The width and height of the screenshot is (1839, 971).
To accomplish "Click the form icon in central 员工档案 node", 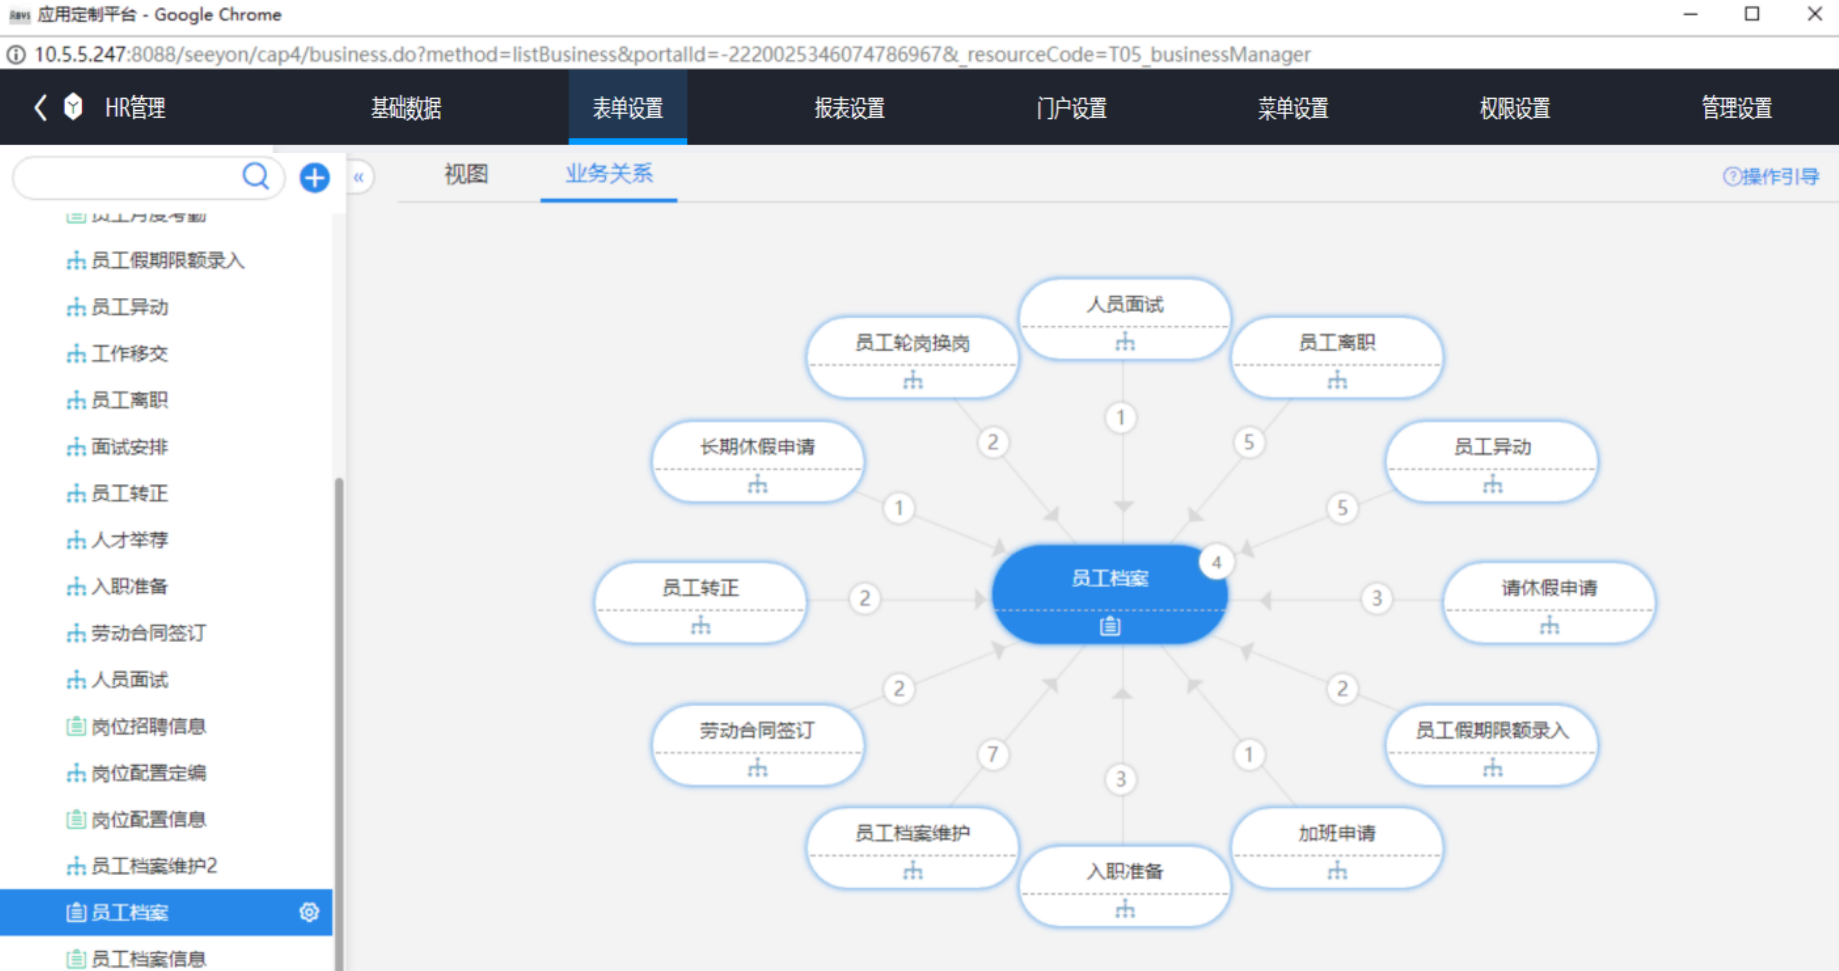I will pyautogui.click(x=1110, y=626).
